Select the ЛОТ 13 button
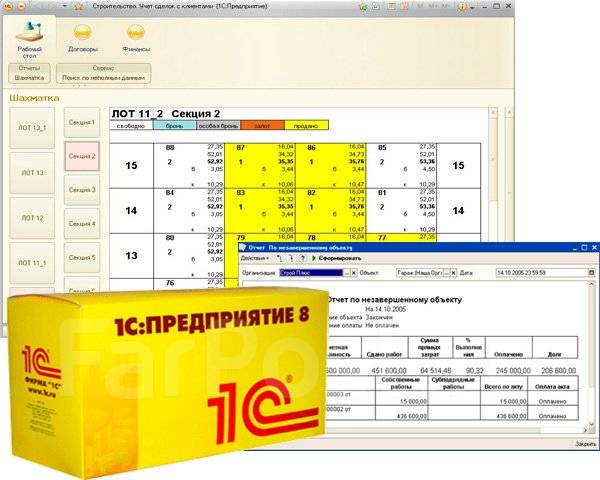Viewport: 600px width, 480px height. pyautogui.click(x=32, y=173)
